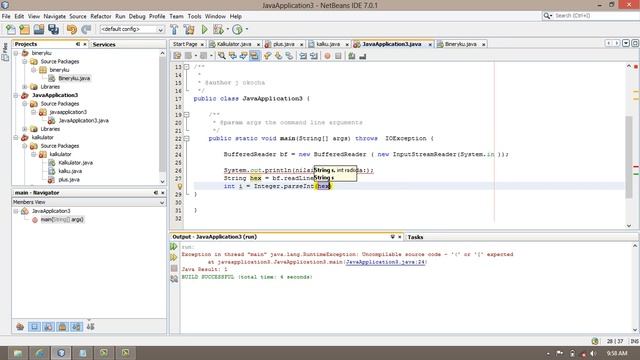The width and height of the screenshot is (640, 360).
Task: Open the Source menu
Action: click(78, 16)
